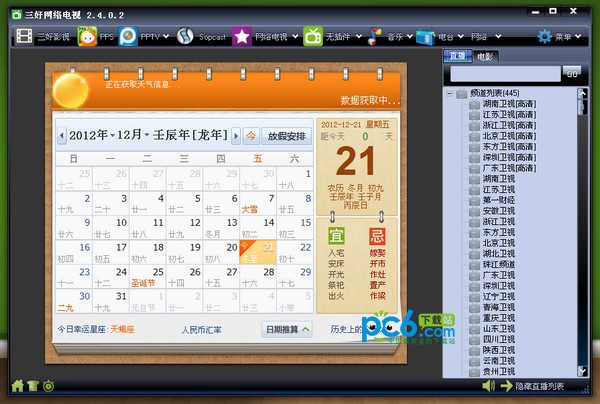Switch to the 直播 tab
This screenshot has width=600, height=404.
coord(458,57)
